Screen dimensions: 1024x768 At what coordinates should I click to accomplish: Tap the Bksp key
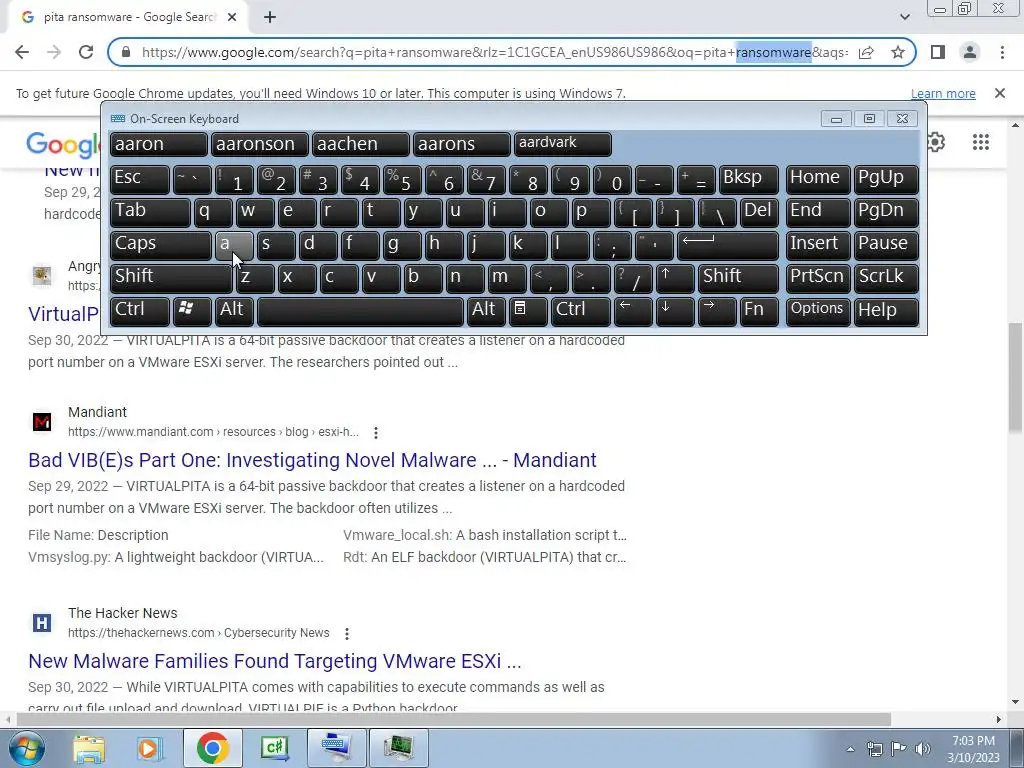click(x=748, y=180)
